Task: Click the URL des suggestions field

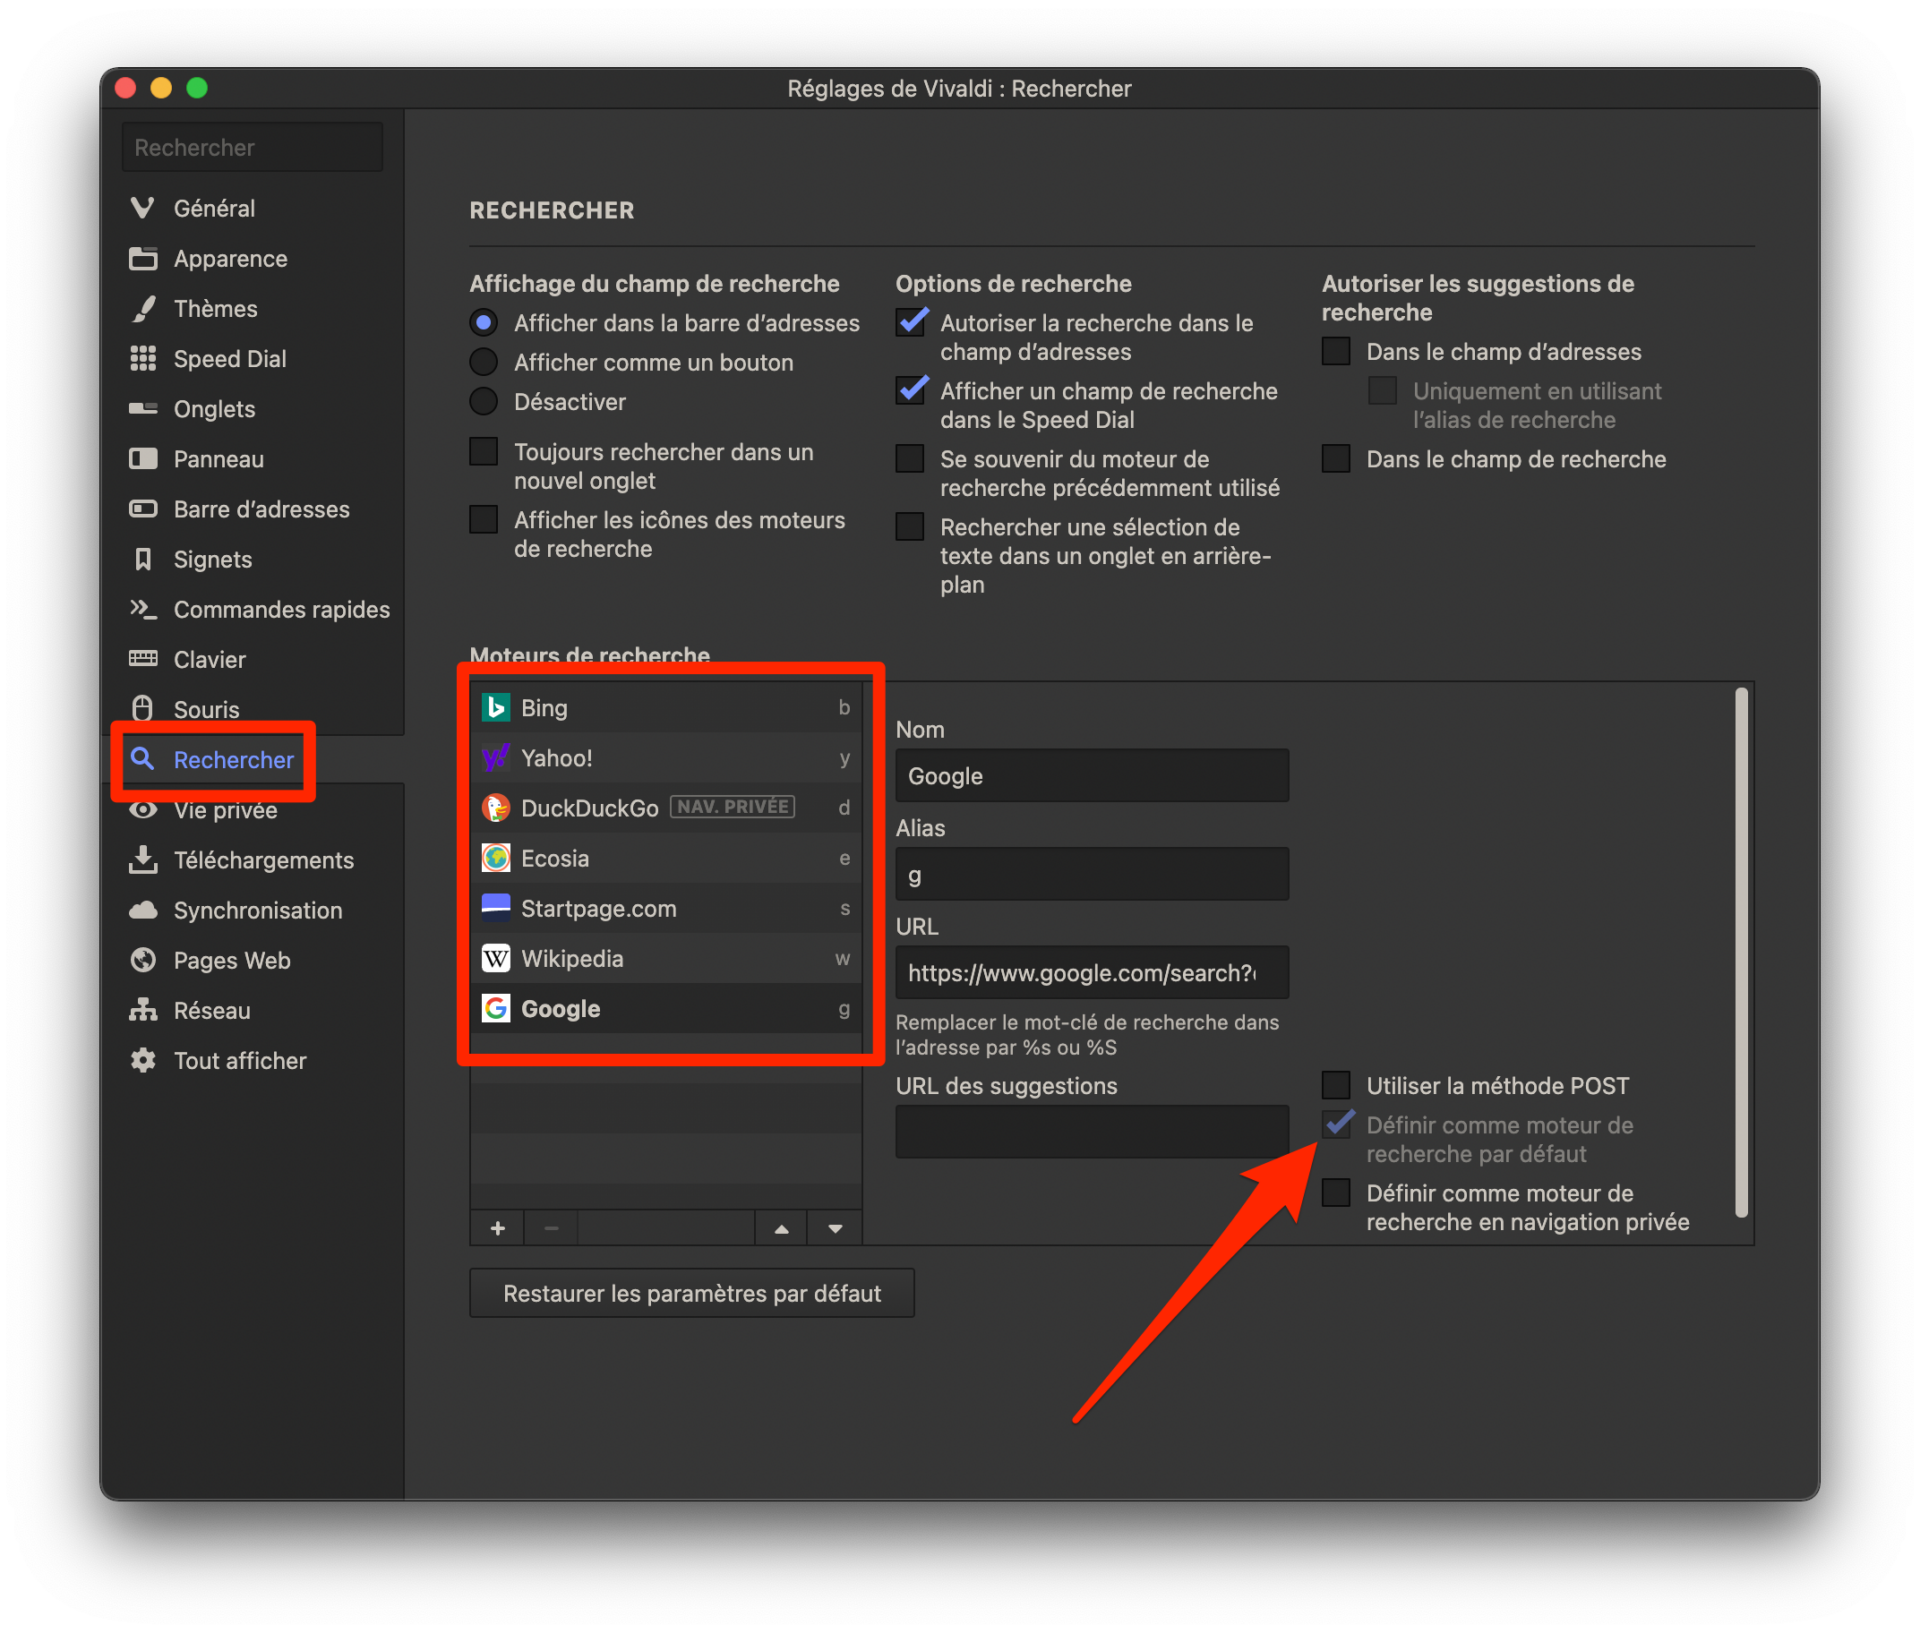Action: pos(1092,1131)
